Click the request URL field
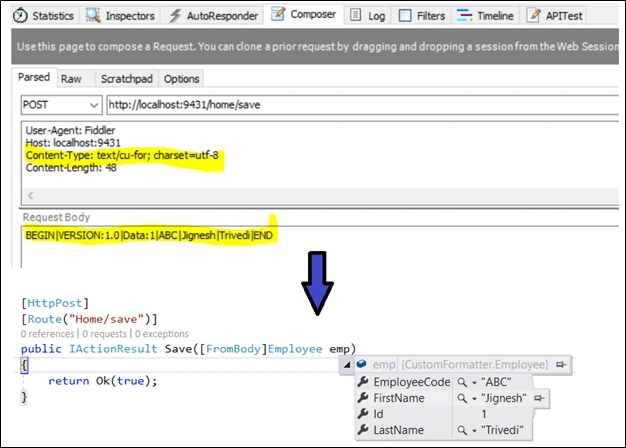Viewport: 626px width, 448px height. [363, 105]
